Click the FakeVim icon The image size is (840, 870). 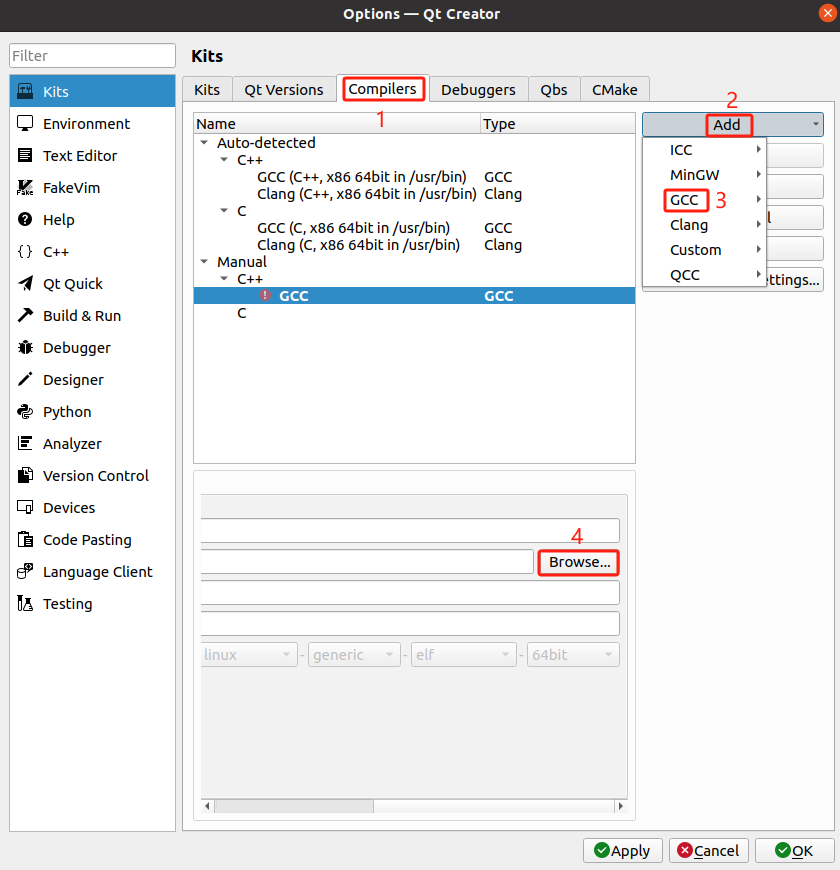pyautogui.click(x=25, y=188)
